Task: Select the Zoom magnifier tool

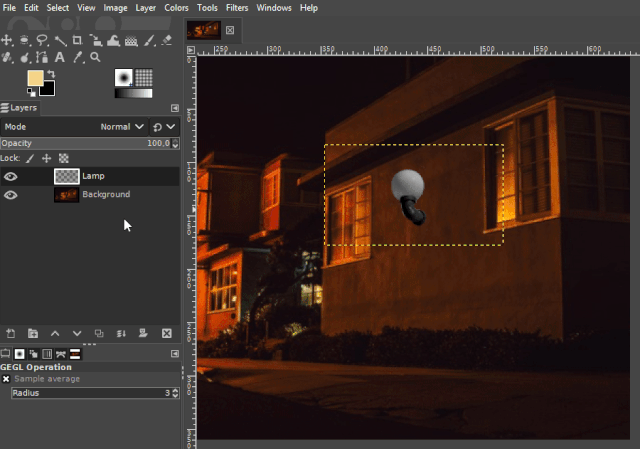Action: (95, 57)
